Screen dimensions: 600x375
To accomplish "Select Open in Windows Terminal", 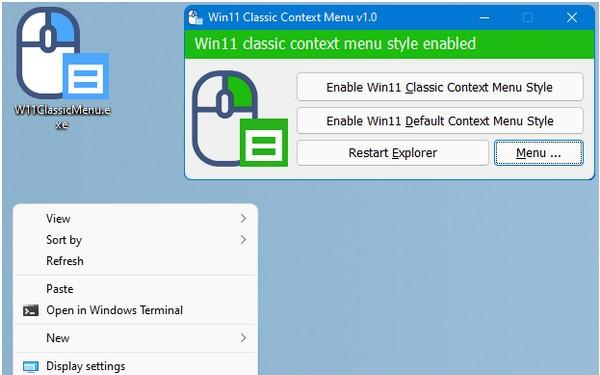I will coord(135,310).
